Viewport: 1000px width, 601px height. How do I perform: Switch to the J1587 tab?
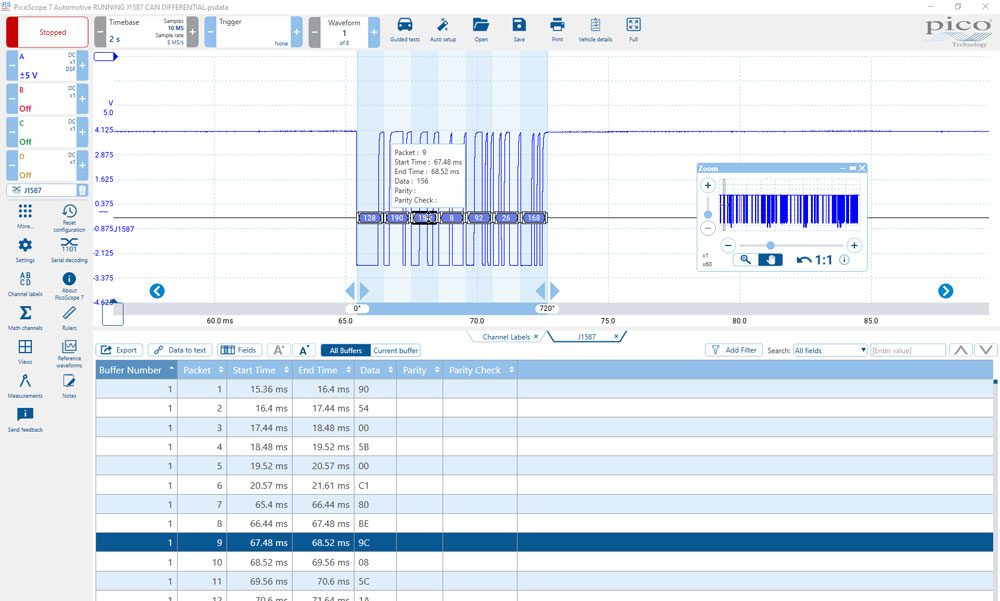tap(586, 337)
